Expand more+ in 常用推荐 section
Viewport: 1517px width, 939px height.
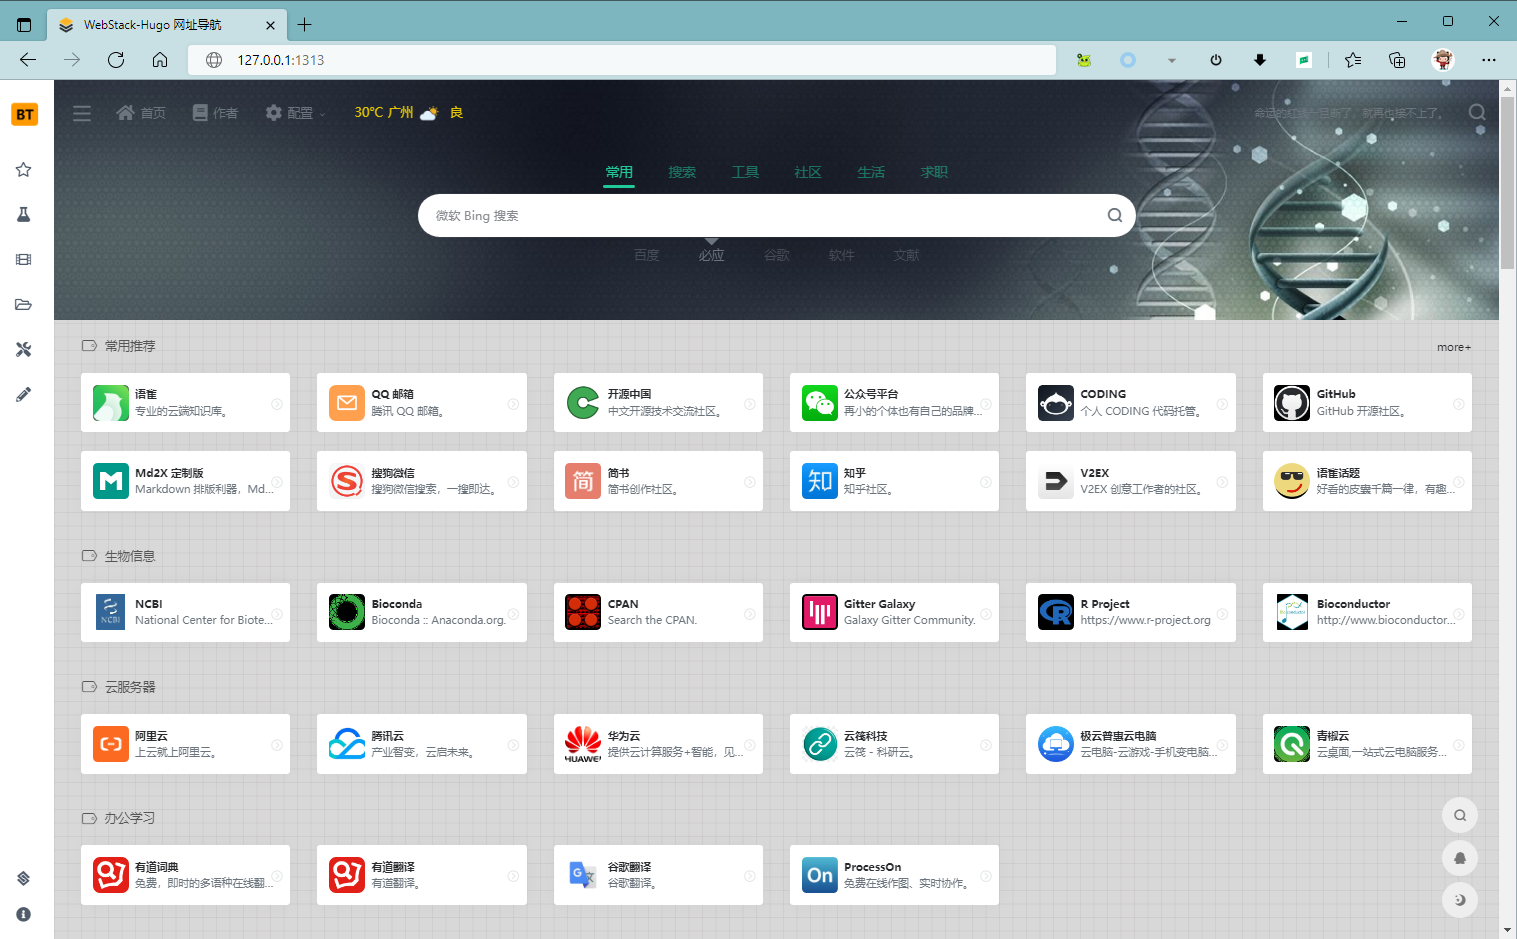click(1453, 347)
